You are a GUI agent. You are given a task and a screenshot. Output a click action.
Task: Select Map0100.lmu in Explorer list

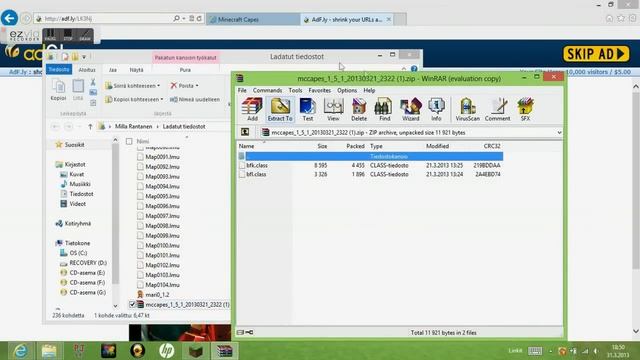pos(162,245)
